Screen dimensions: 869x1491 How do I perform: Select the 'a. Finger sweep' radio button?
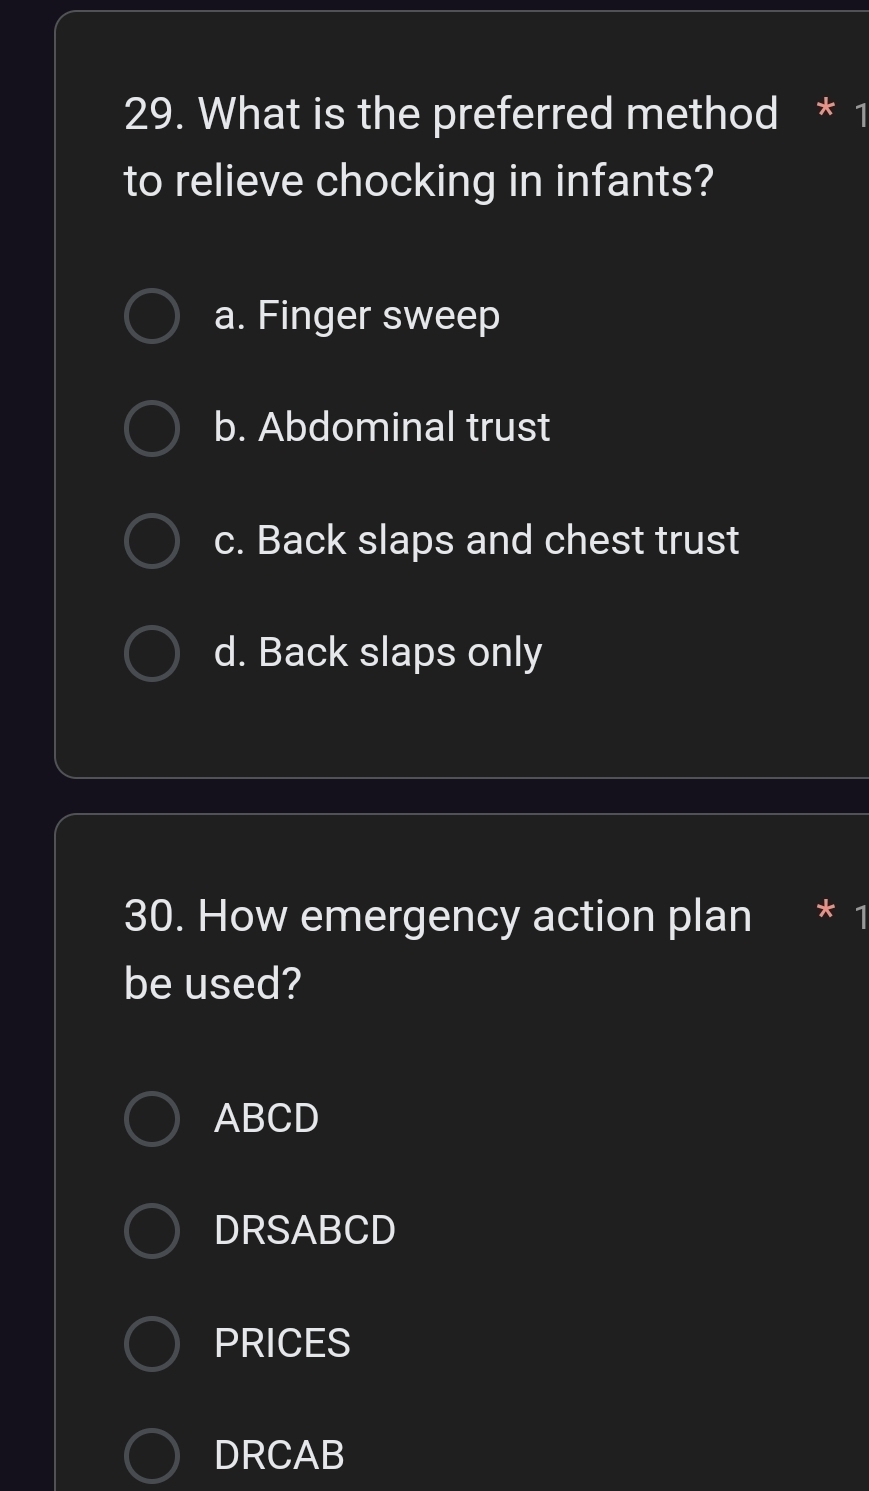point(152,316)
